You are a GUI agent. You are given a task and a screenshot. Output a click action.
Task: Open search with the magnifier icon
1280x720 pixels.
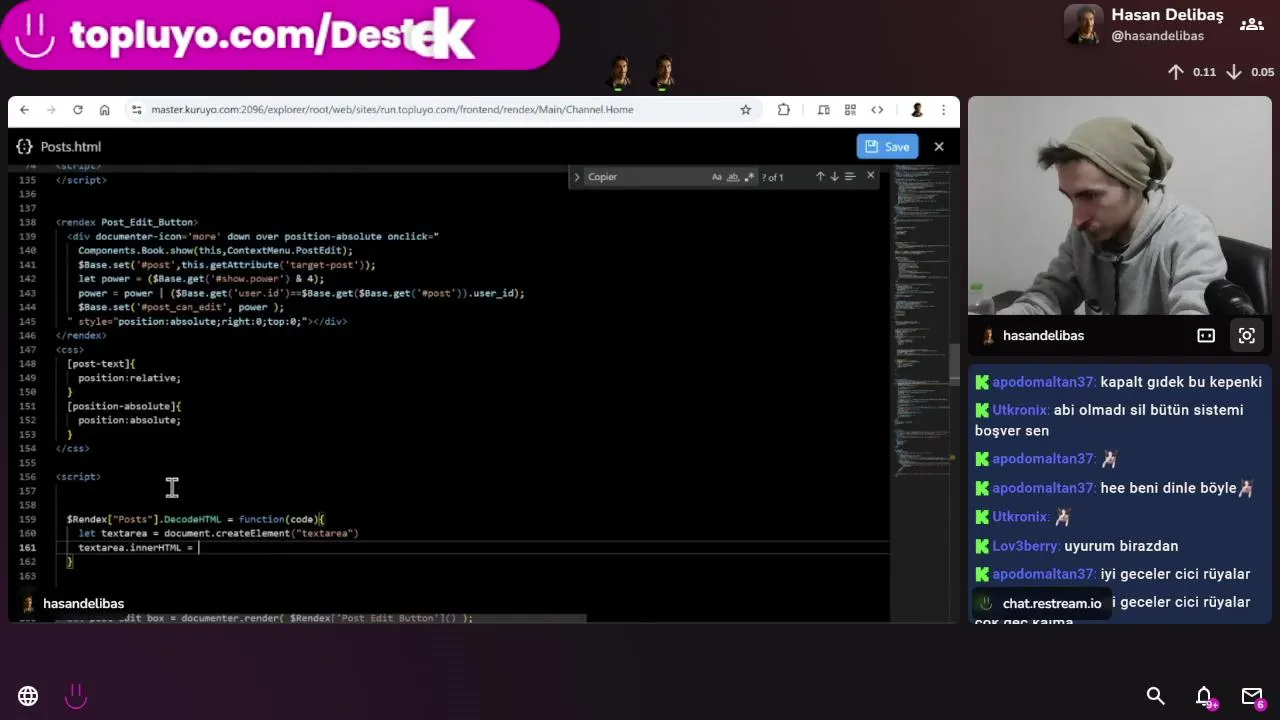pyautogui.click(x=1155, y=696)
